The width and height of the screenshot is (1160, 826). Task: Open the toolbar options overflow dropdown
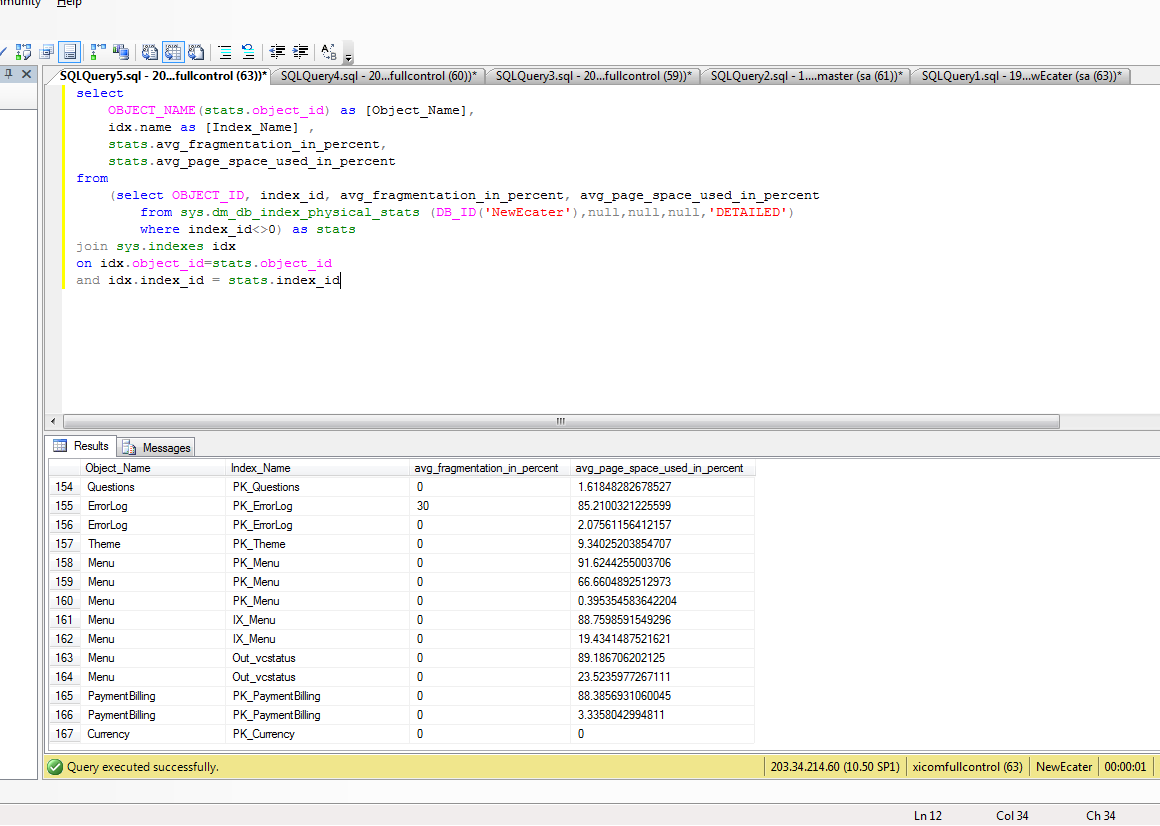tap(347, 58)
